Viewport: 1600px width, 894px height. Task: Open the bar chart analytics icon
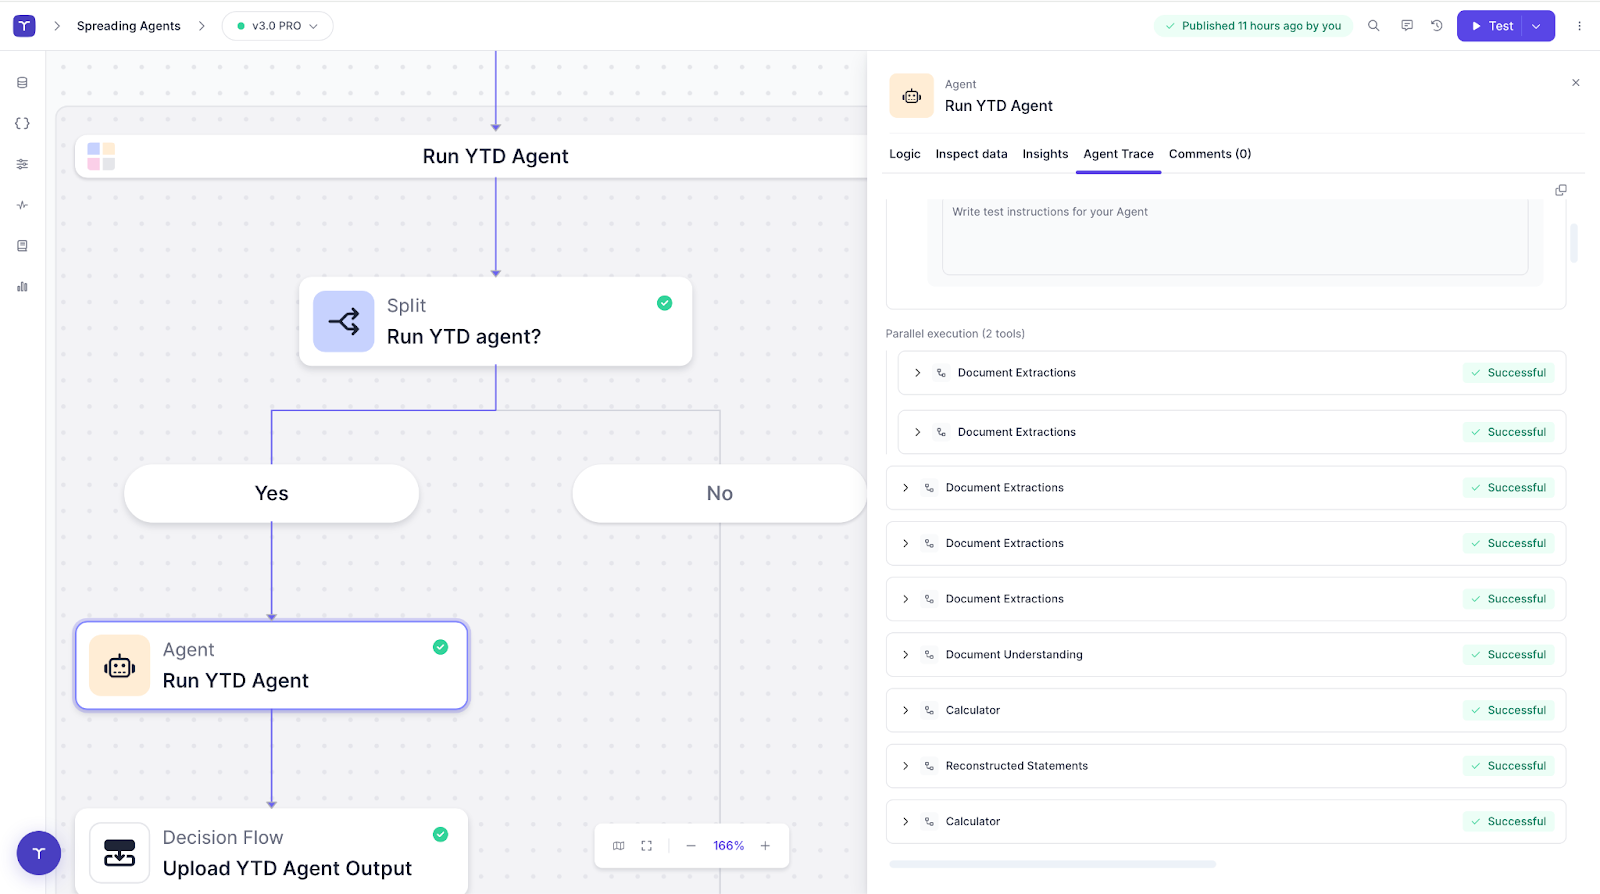coord(22,287)
